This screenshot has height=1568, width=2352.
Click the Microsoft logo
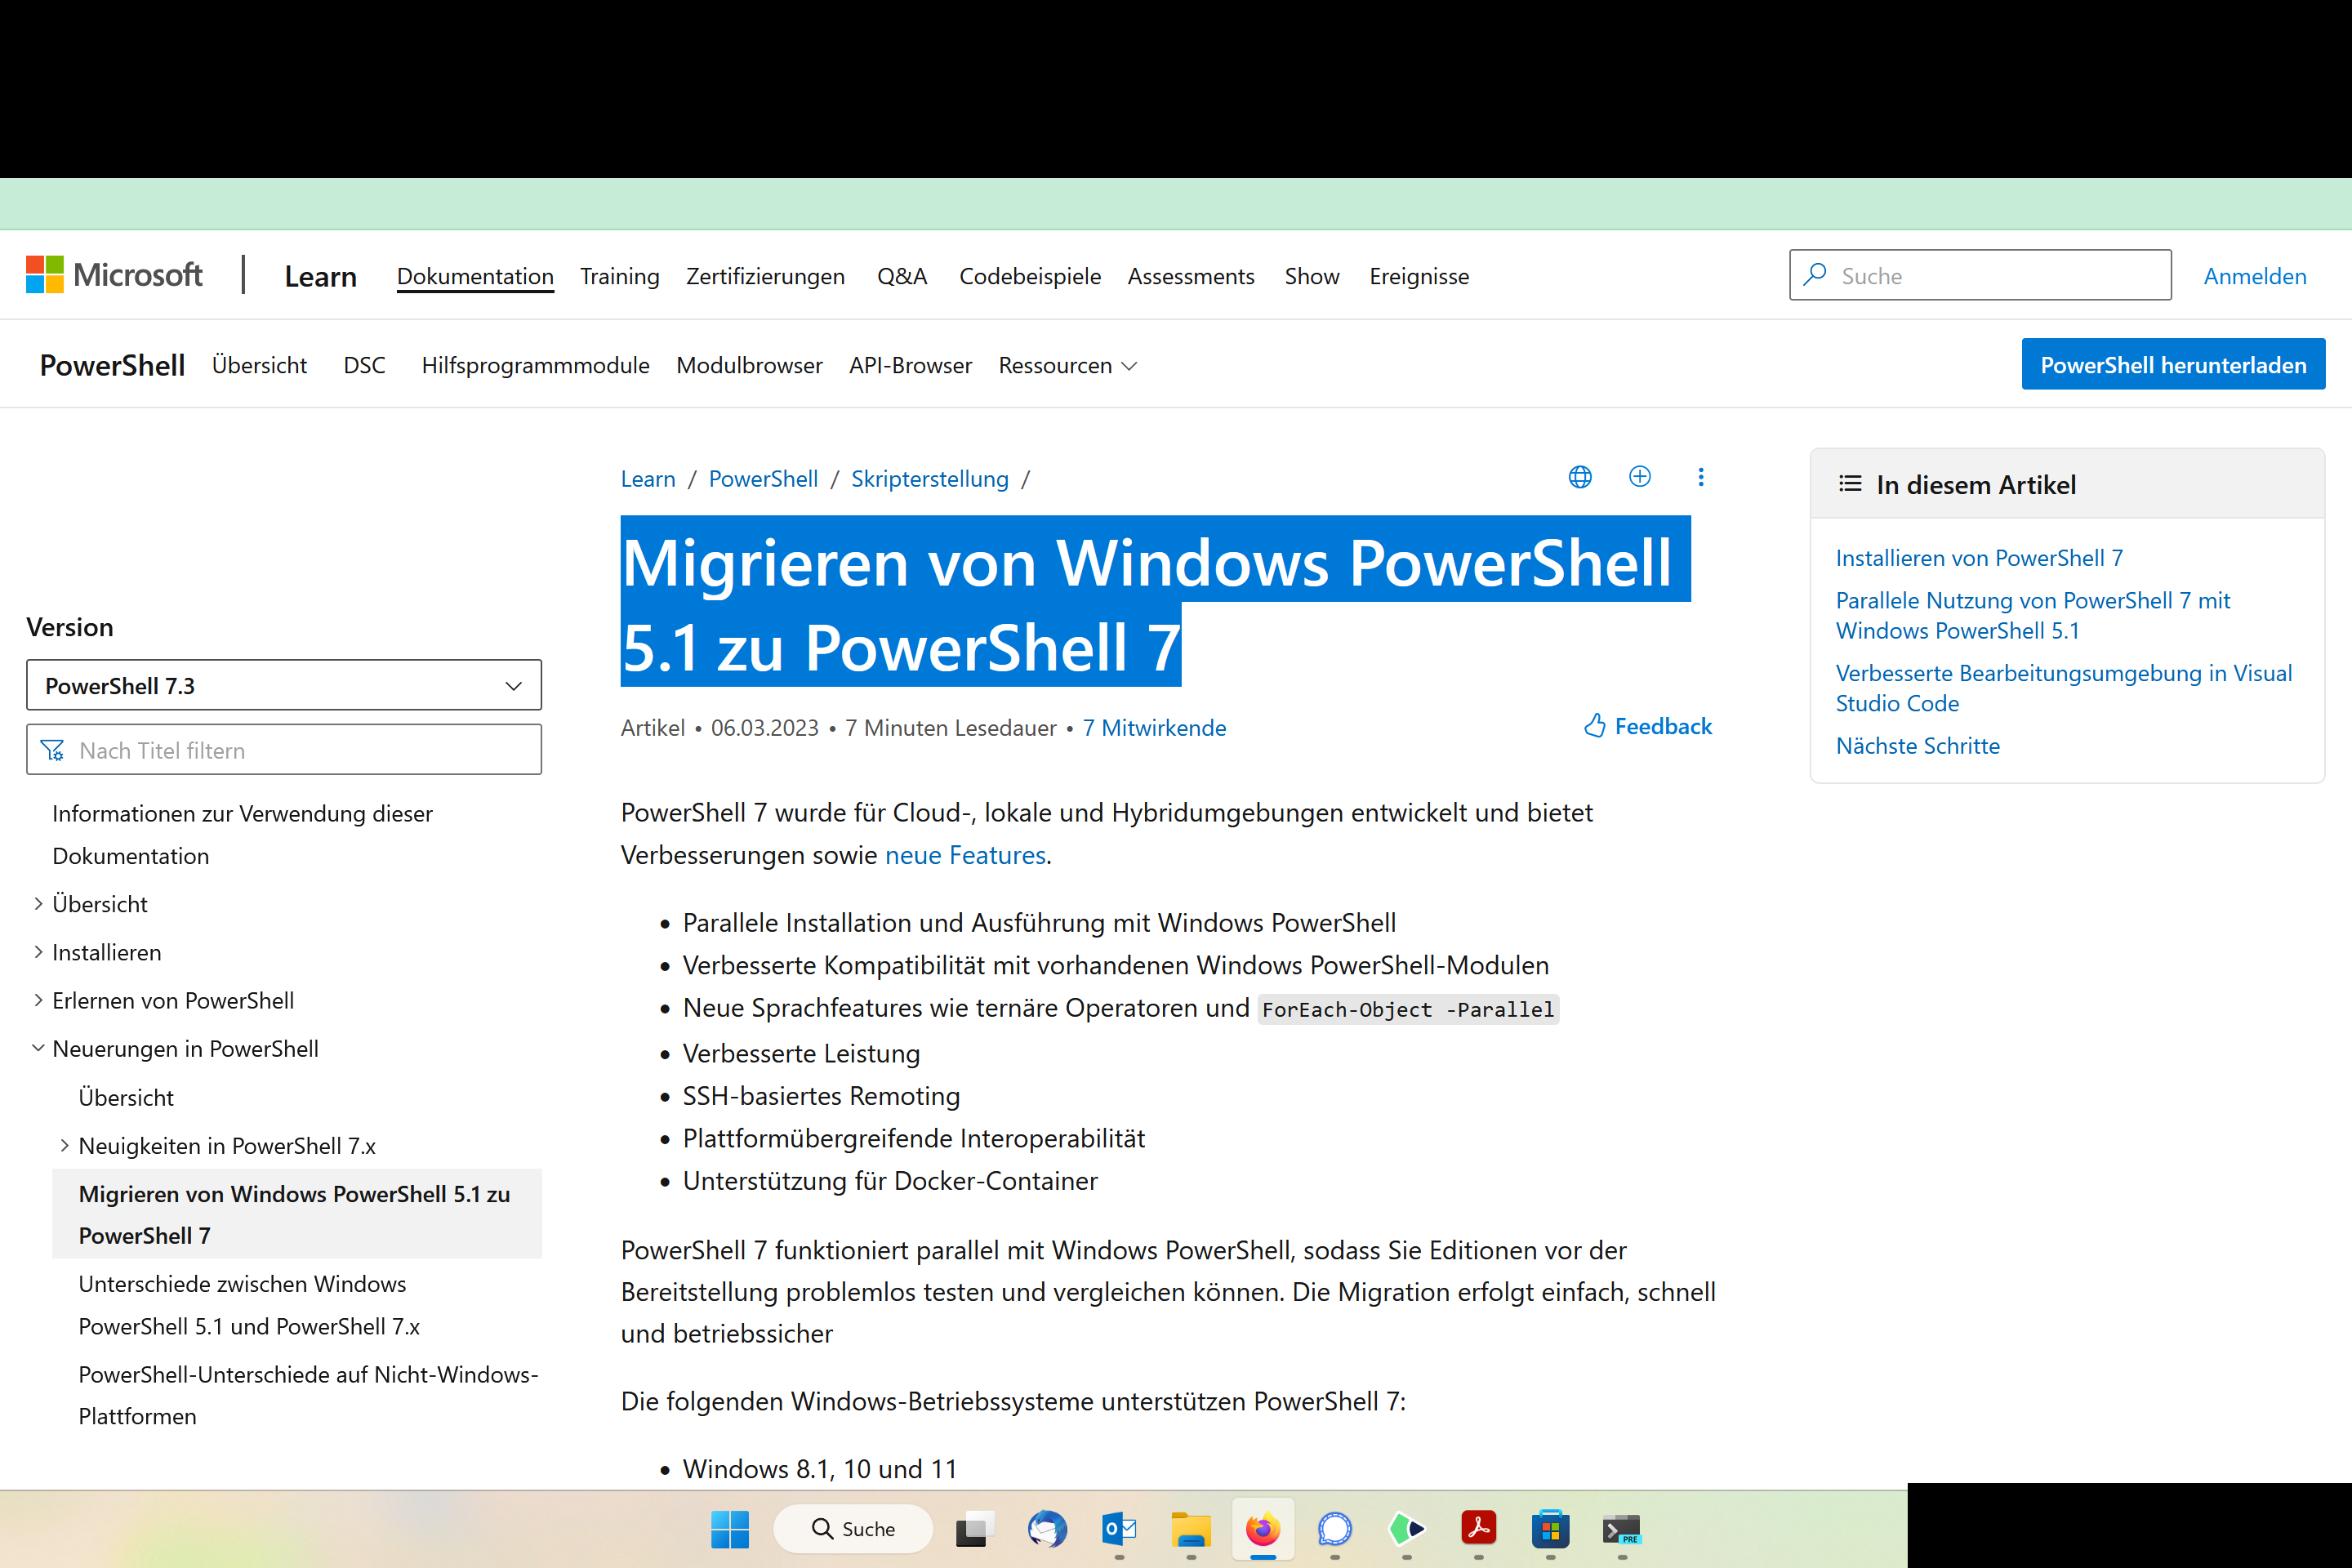114,275
